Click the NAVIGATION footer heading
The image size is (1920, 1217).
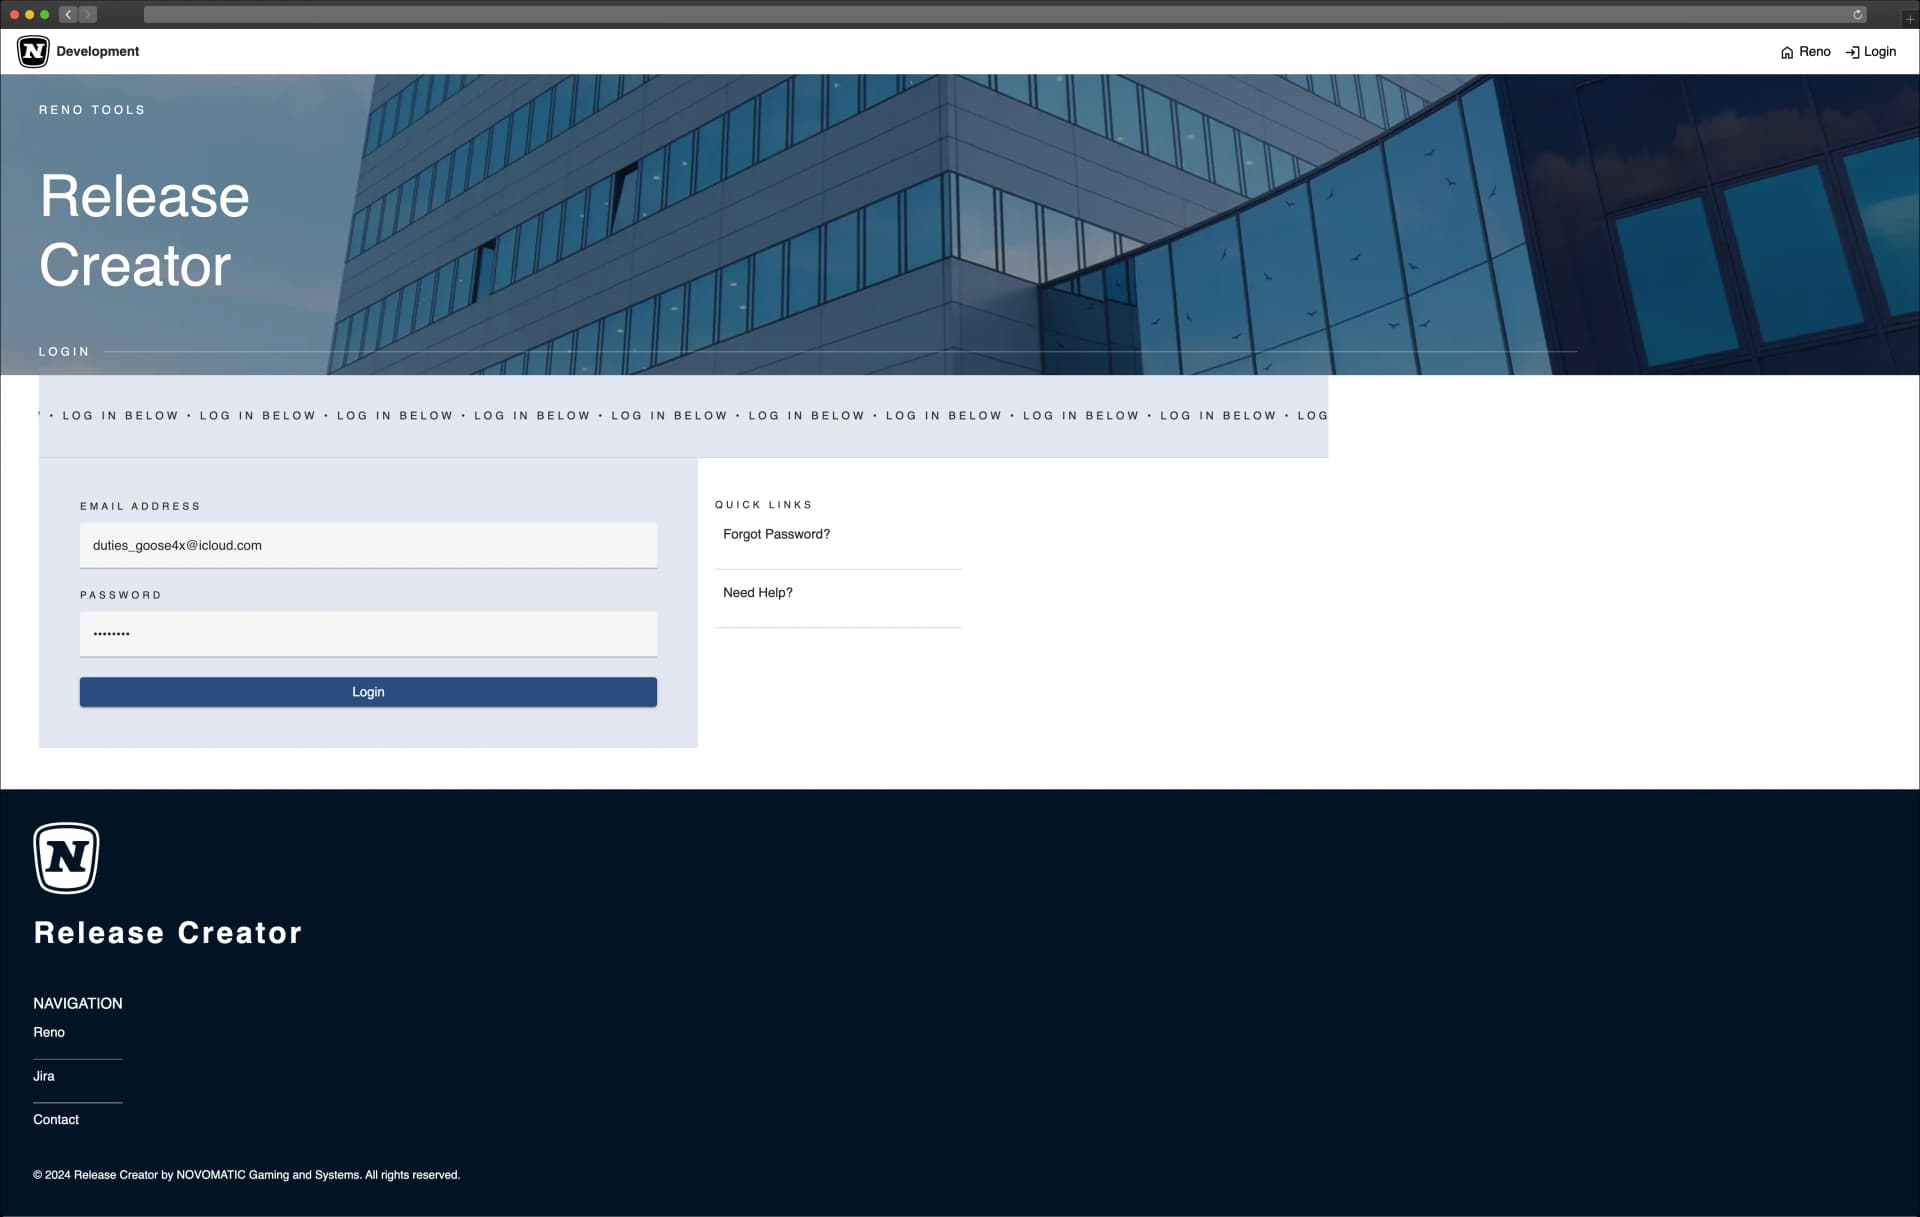coord(78,1003)
